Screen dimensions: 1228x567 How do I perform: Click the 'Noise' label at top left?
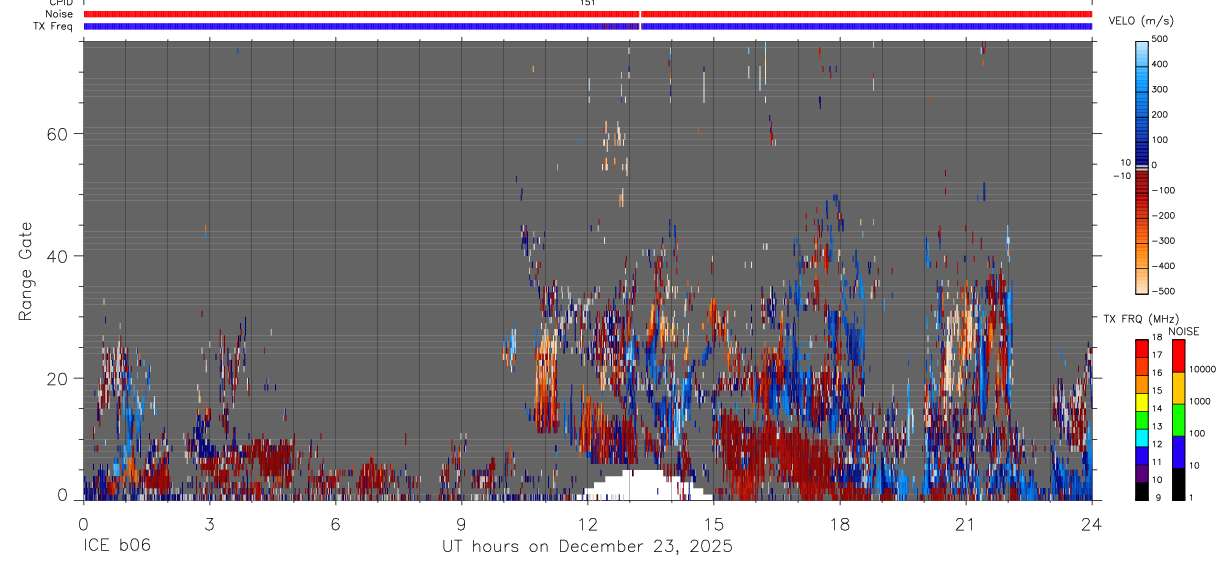click(60, 14)
